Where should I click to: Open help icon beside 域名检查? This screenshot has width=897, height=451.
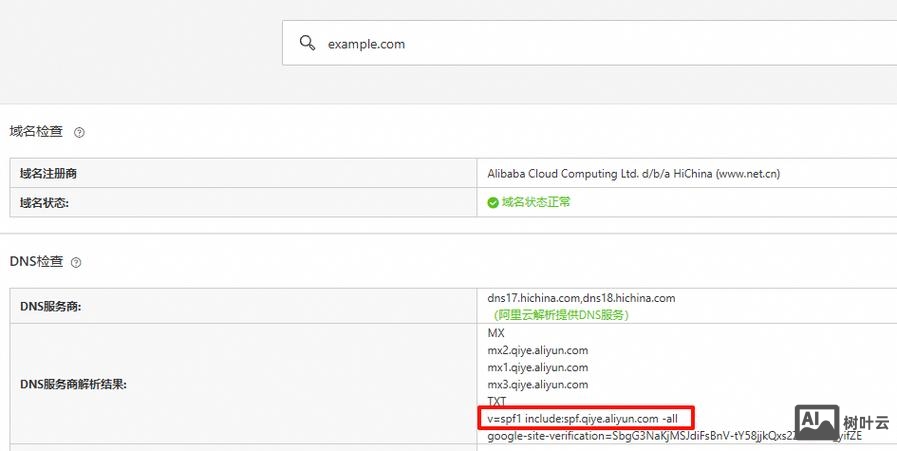pos(80,132)
